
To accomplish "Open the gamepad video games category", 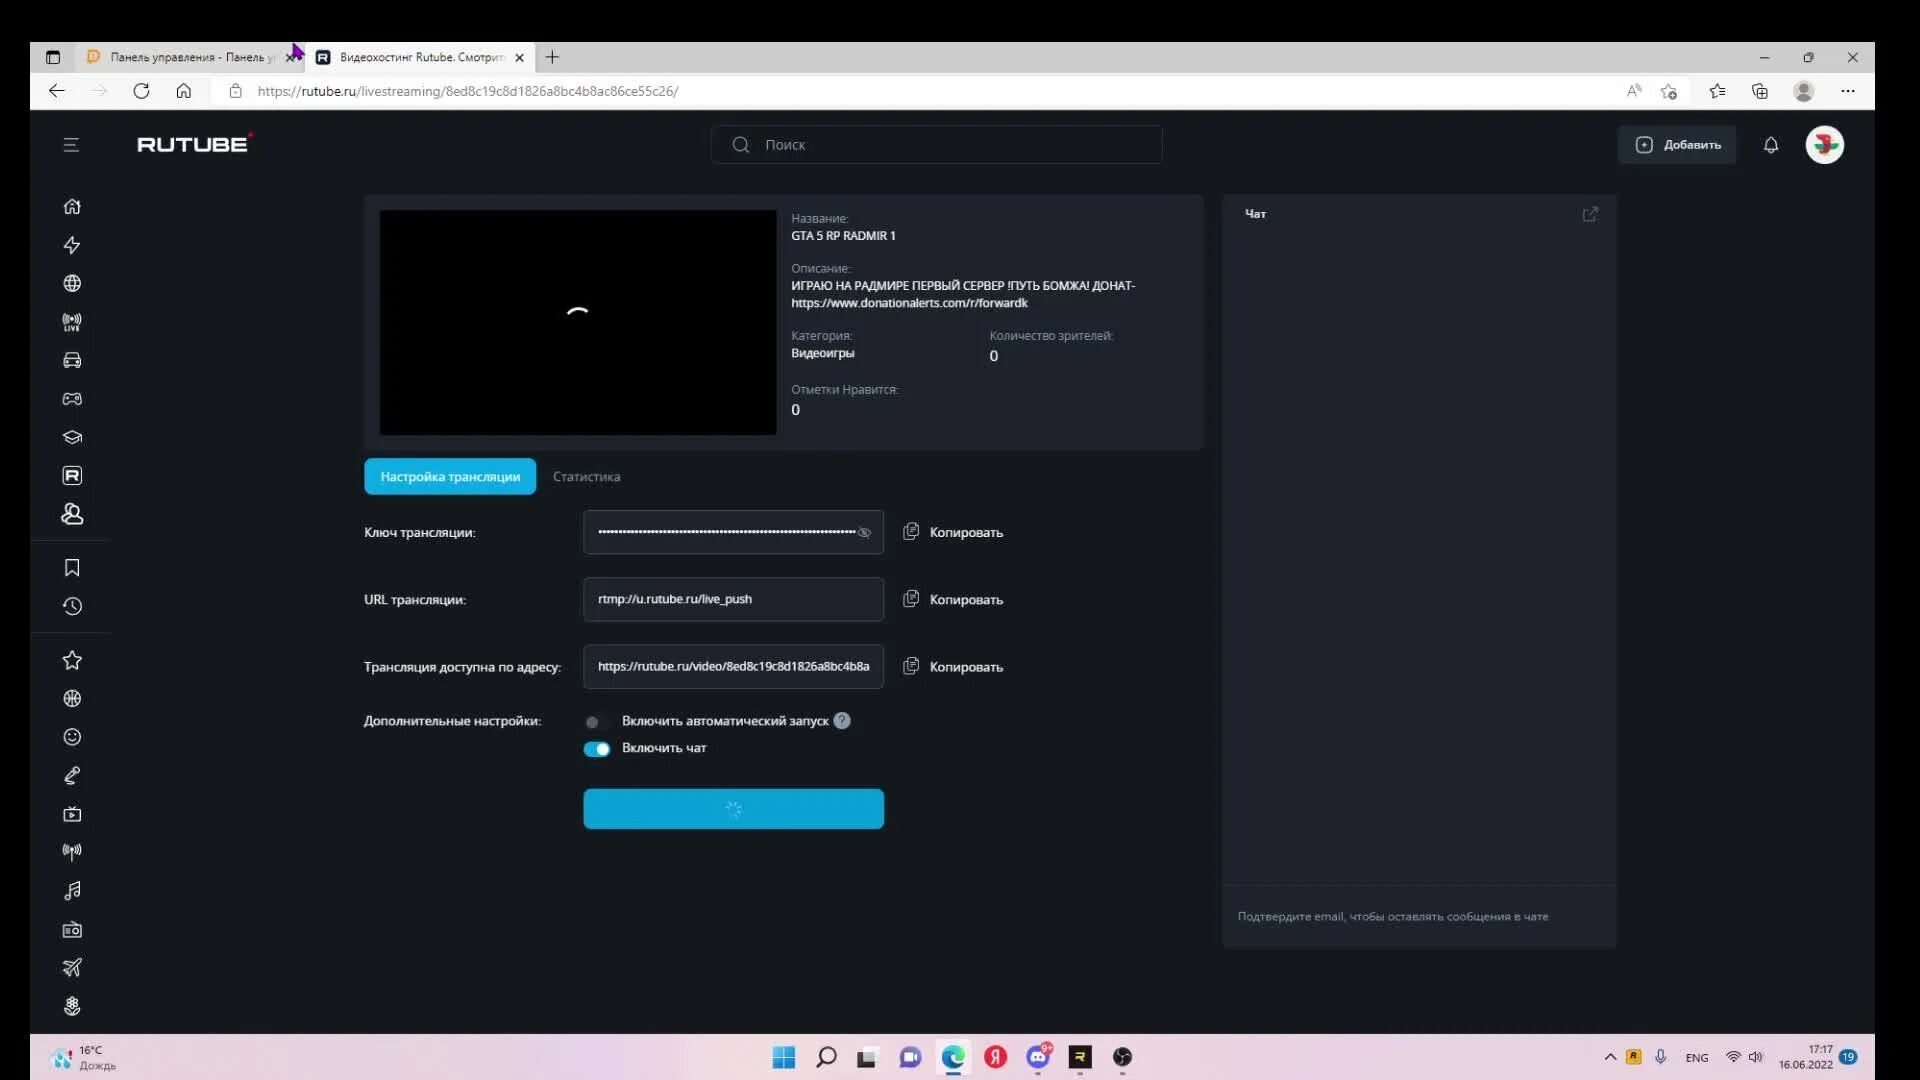I will point(72,399).
